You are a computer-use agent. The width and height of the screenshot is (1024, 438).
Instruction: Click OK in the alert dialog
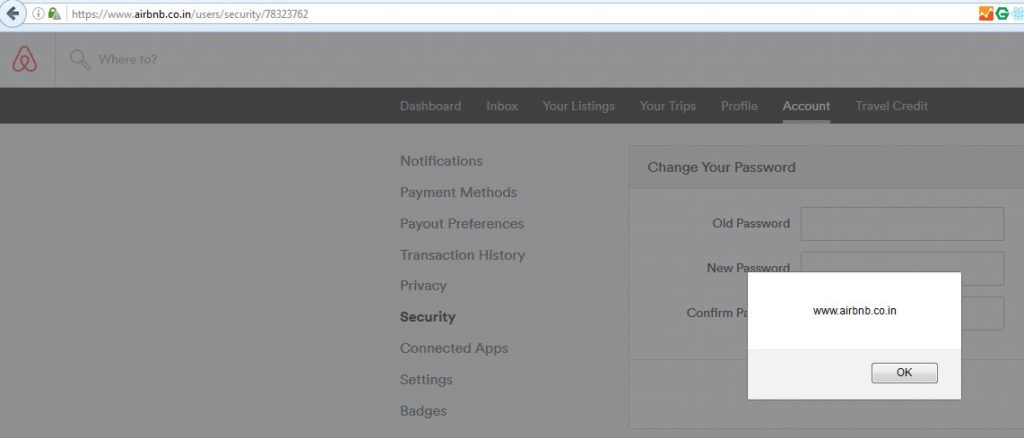(x=904, y=373)
